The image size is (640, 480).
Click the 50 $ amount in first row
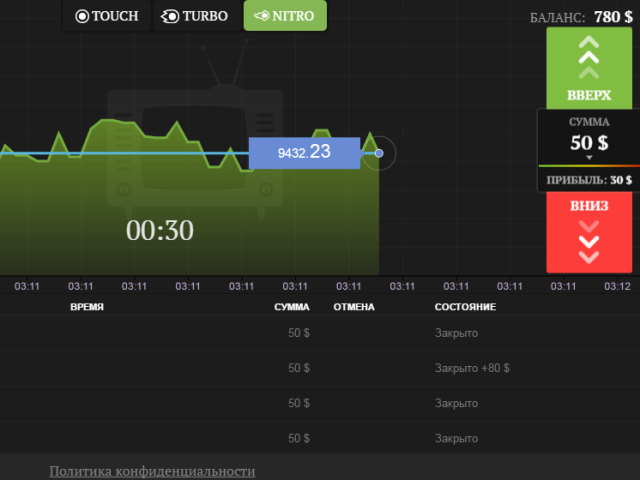(299, 333)
